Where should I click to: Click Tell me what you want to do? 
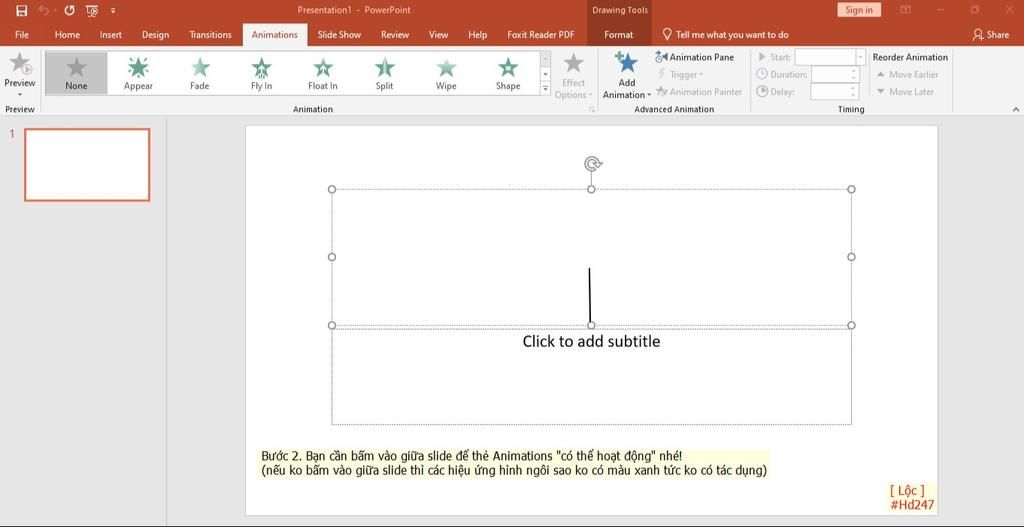tap(731, 34)
